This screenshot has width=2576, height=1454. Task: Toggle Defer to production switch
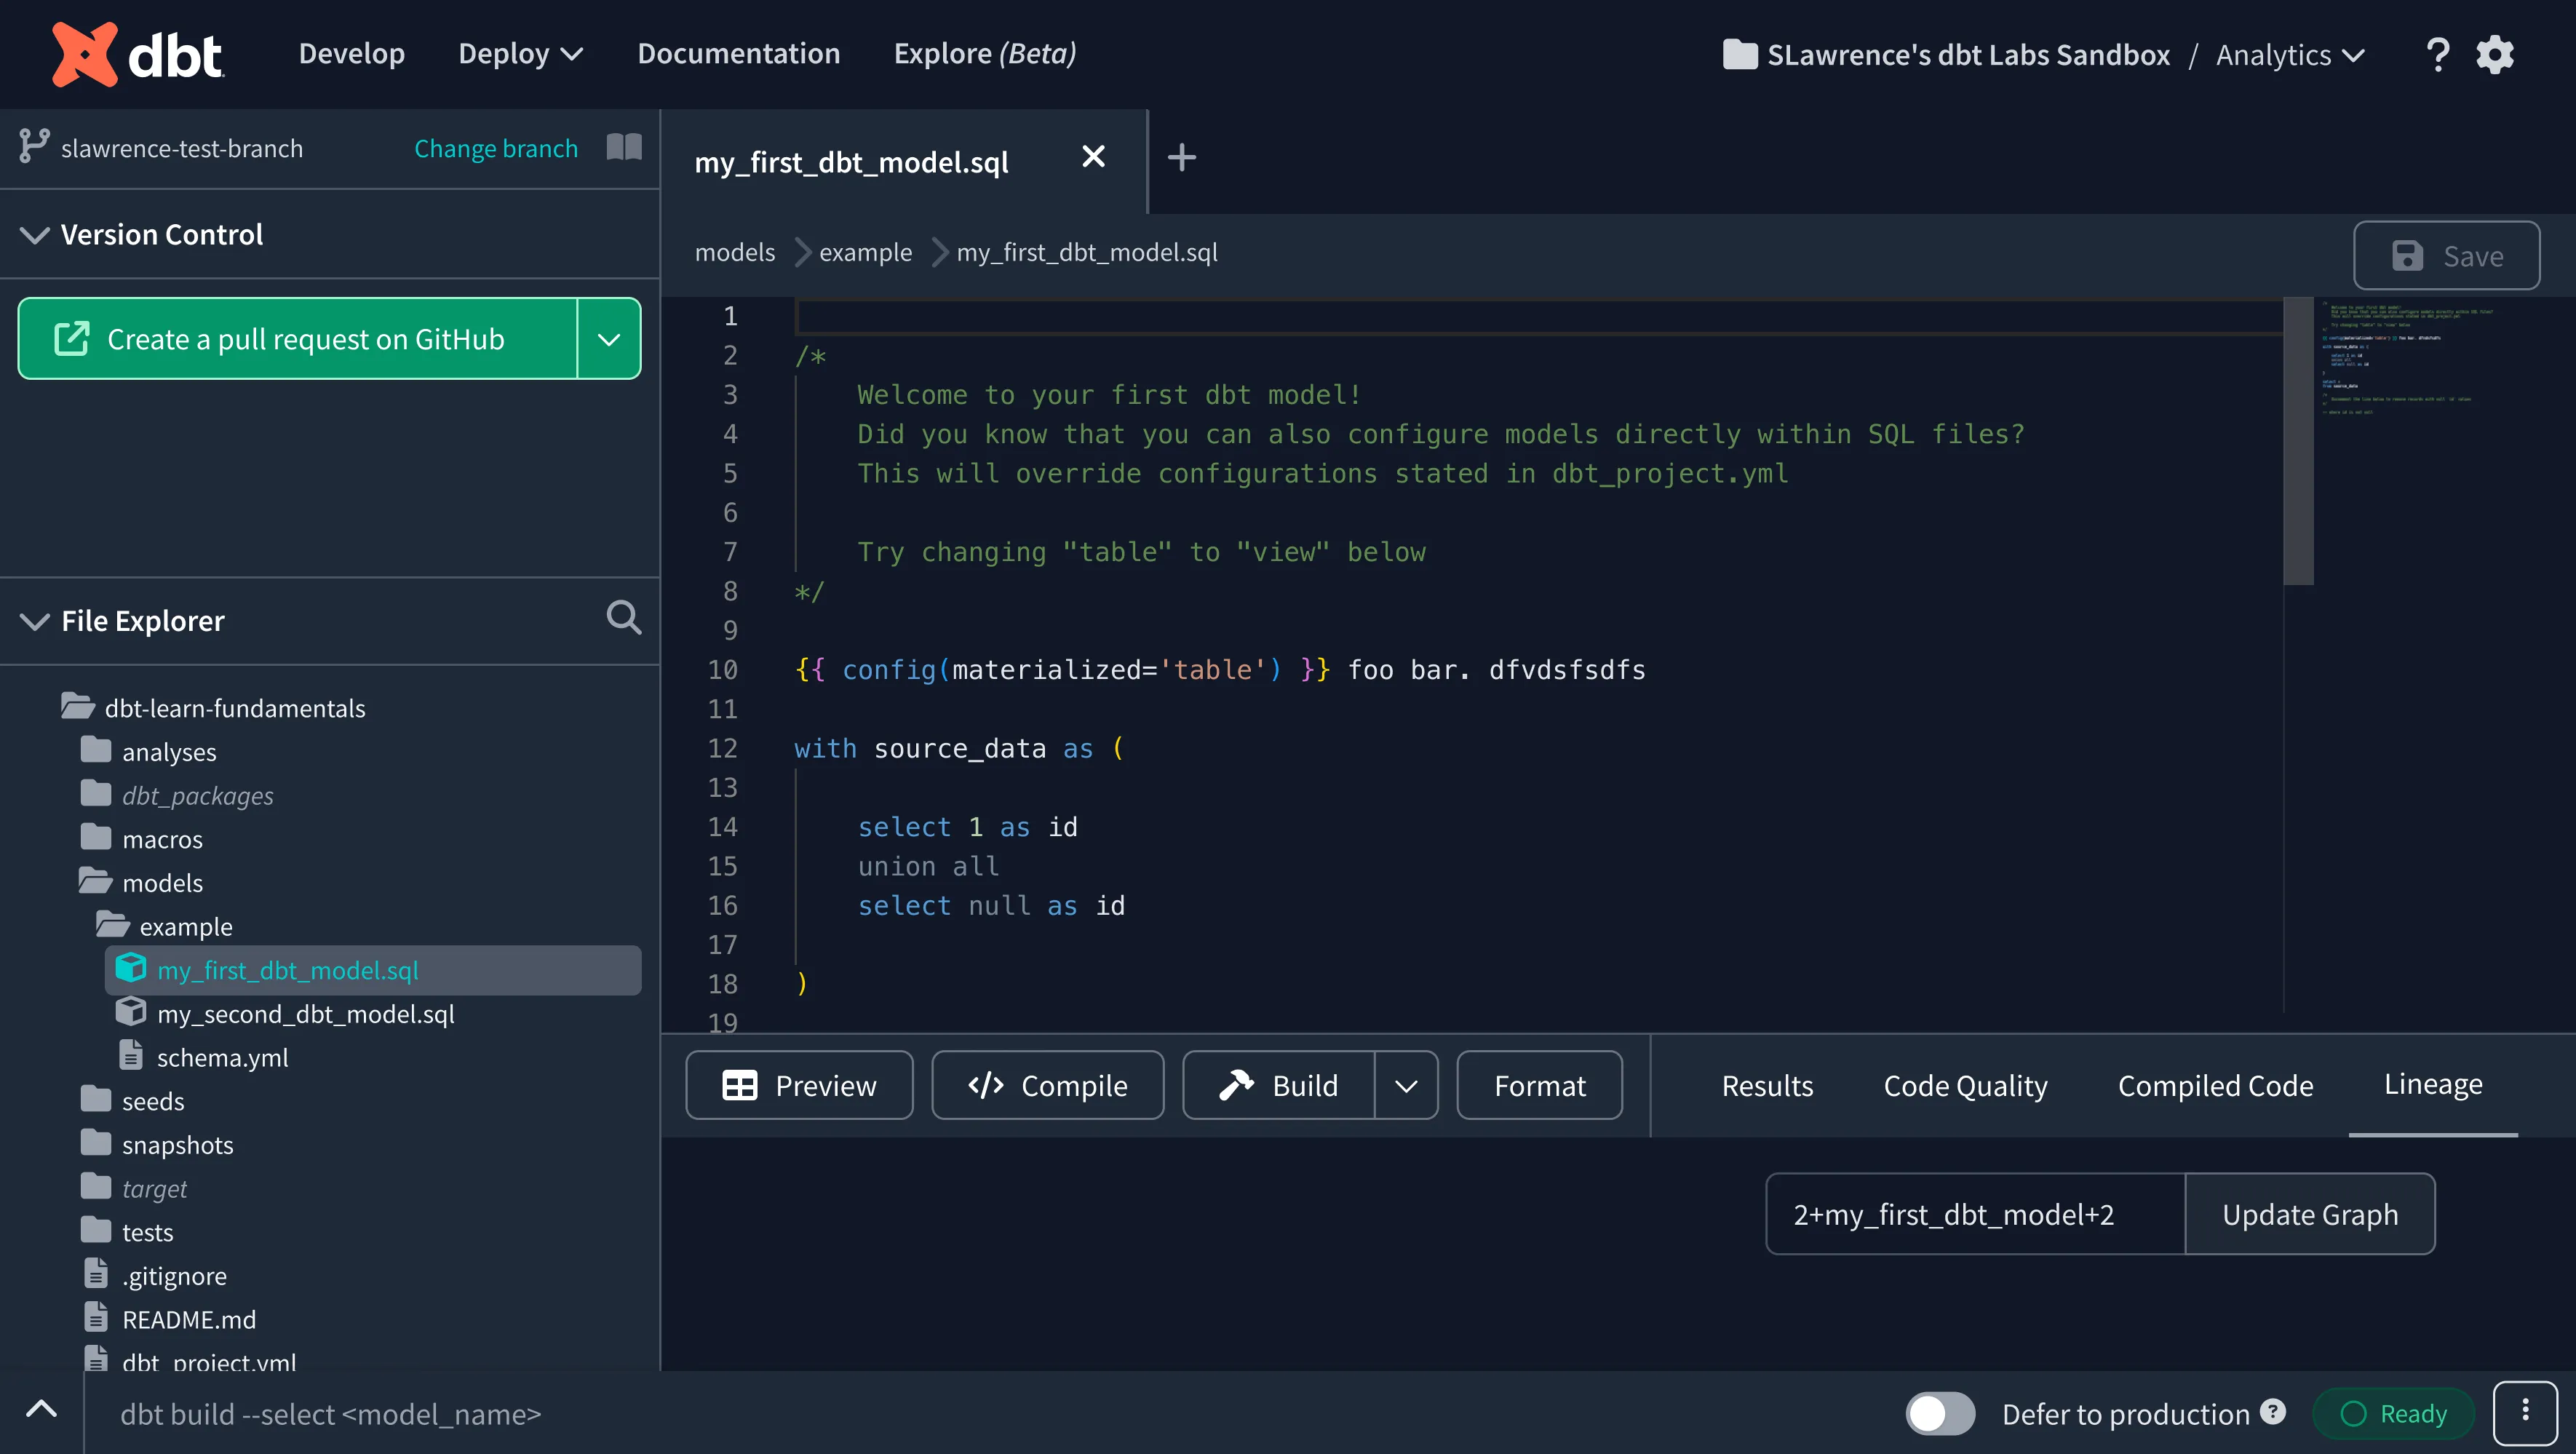coord(1939,1413)
